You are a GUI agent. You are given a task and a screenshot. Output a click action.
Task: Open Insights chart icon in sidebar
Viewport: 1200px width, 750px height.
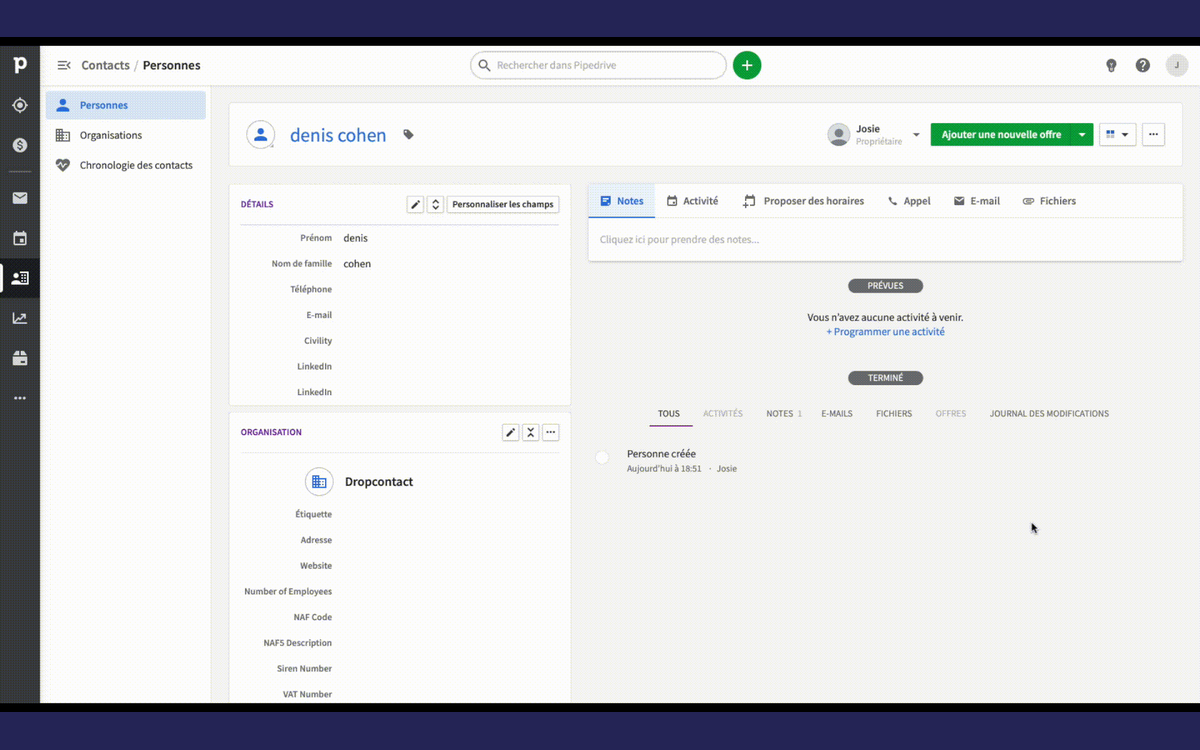coord(20,318)
